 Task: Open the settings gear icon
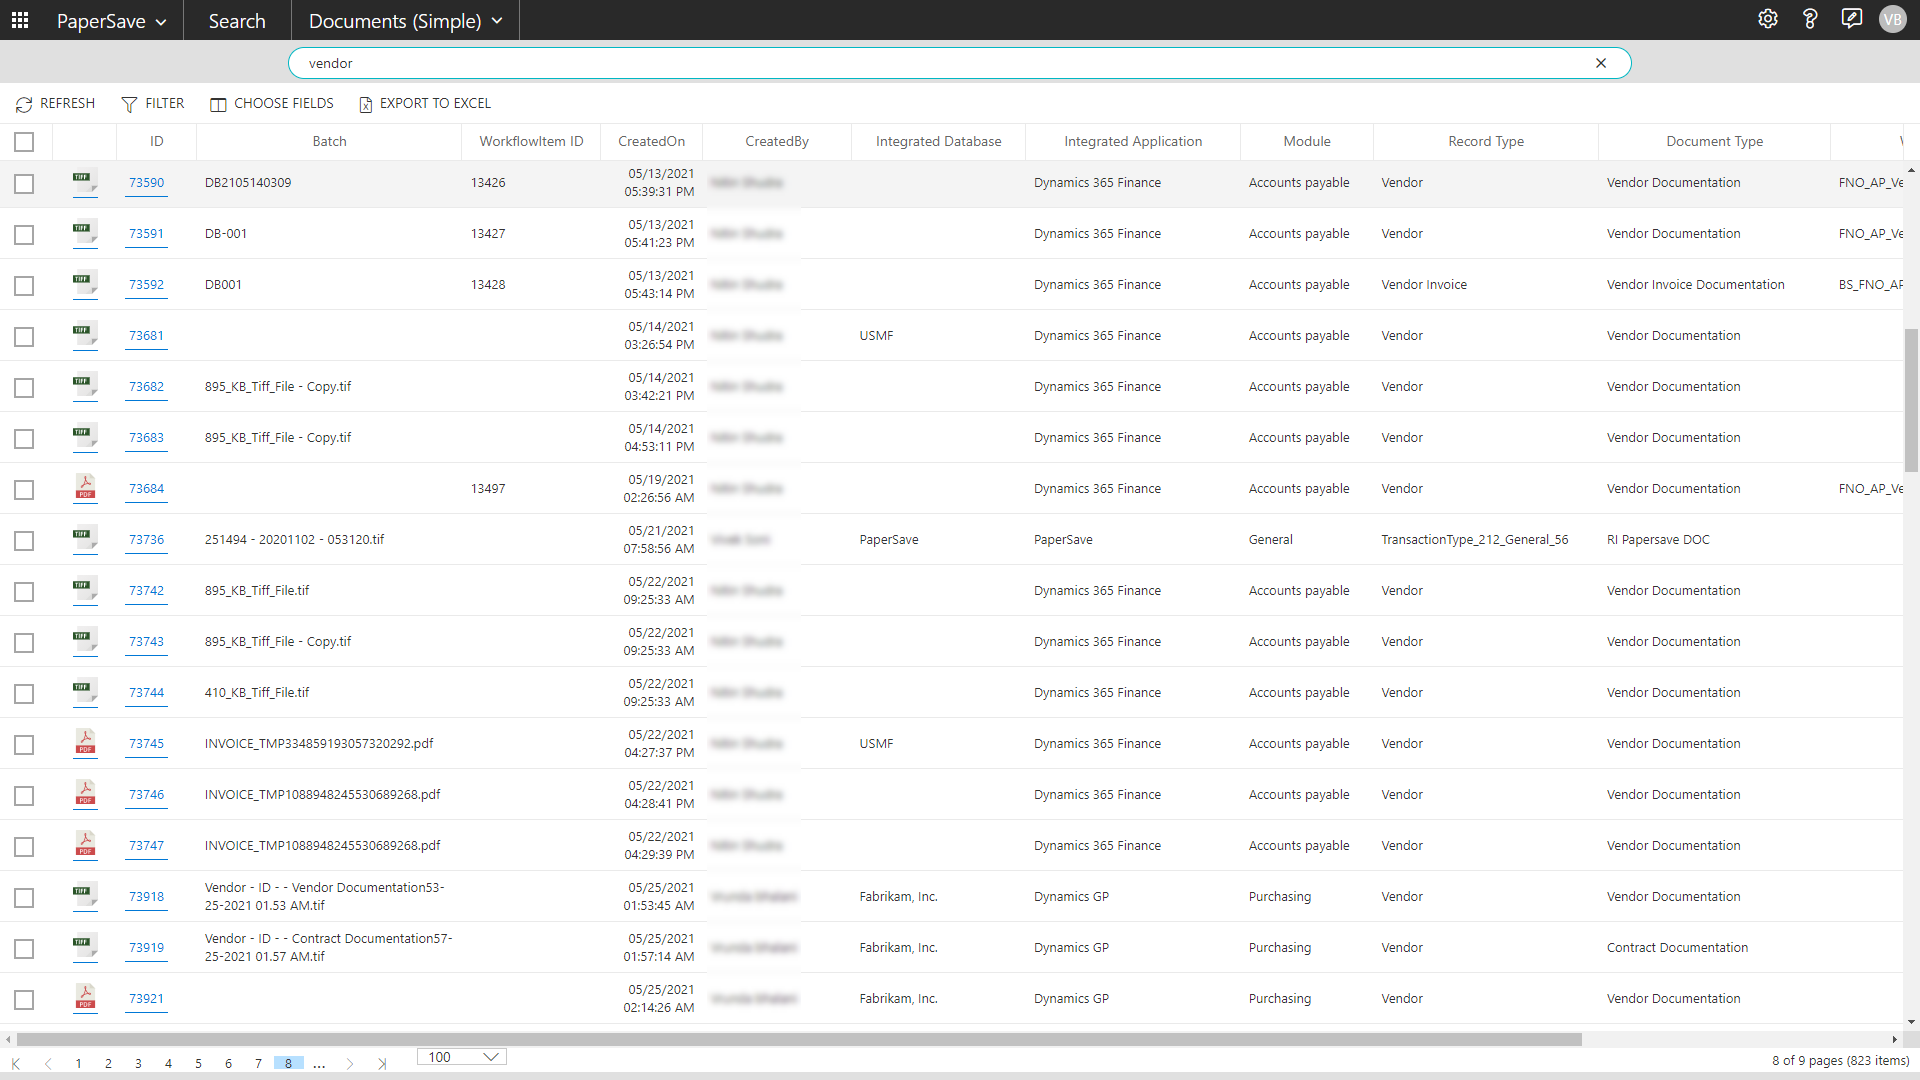pyautogui.click(x=1768, y=19)
